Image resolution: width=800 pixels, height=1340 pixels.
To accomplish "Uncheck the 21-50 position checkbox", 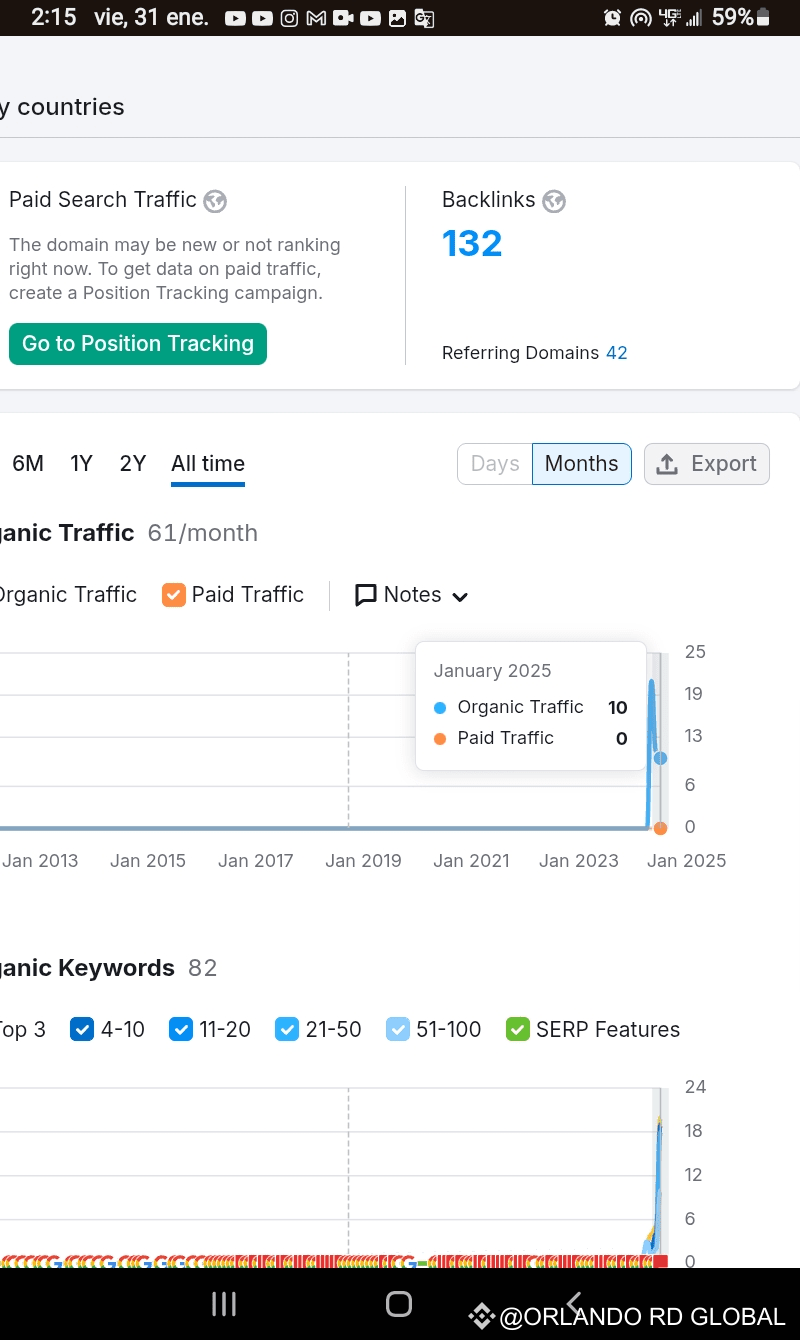I will click(287, 1029).
